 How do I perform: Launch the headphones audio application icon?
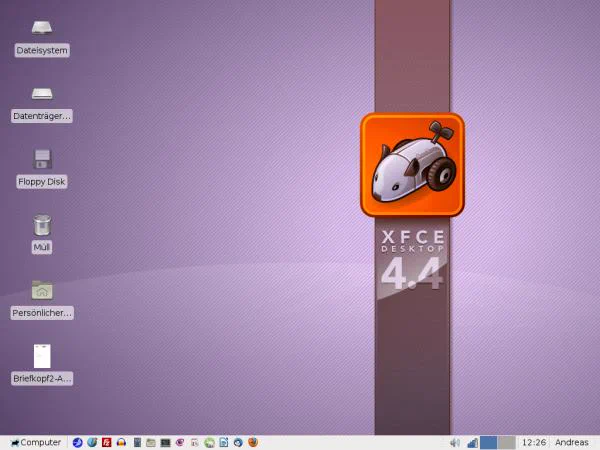click(121, 442)
